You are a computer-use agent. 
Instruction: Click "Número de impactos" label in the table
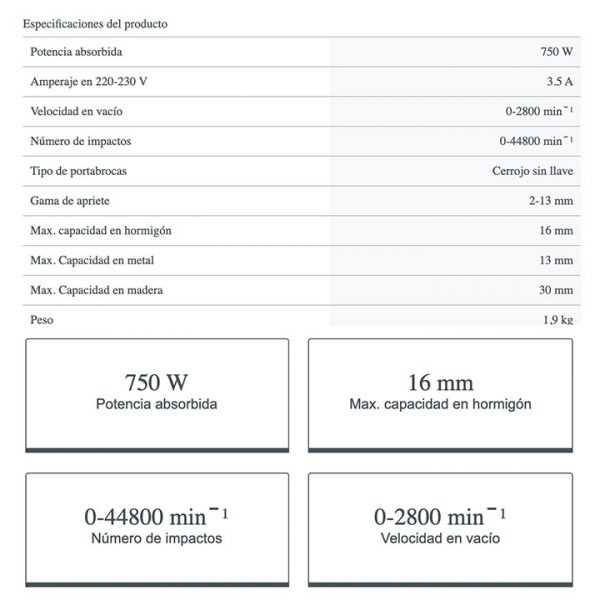coord(81,141)
